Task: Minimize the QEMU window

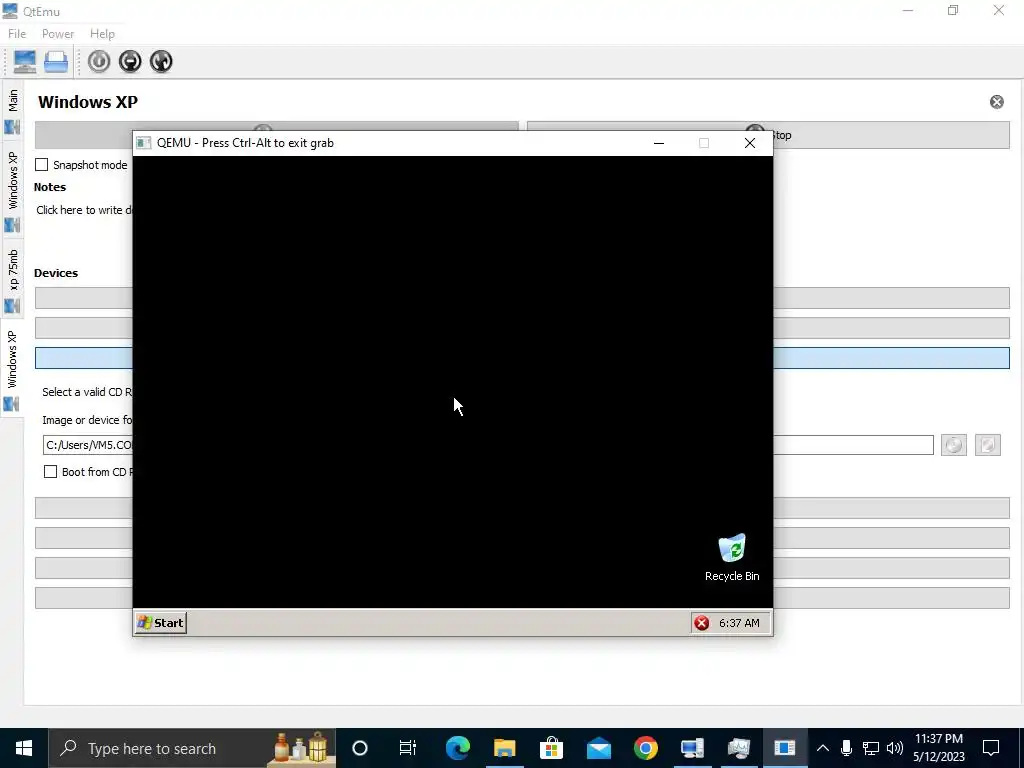Action: click(x=659, y=143)
